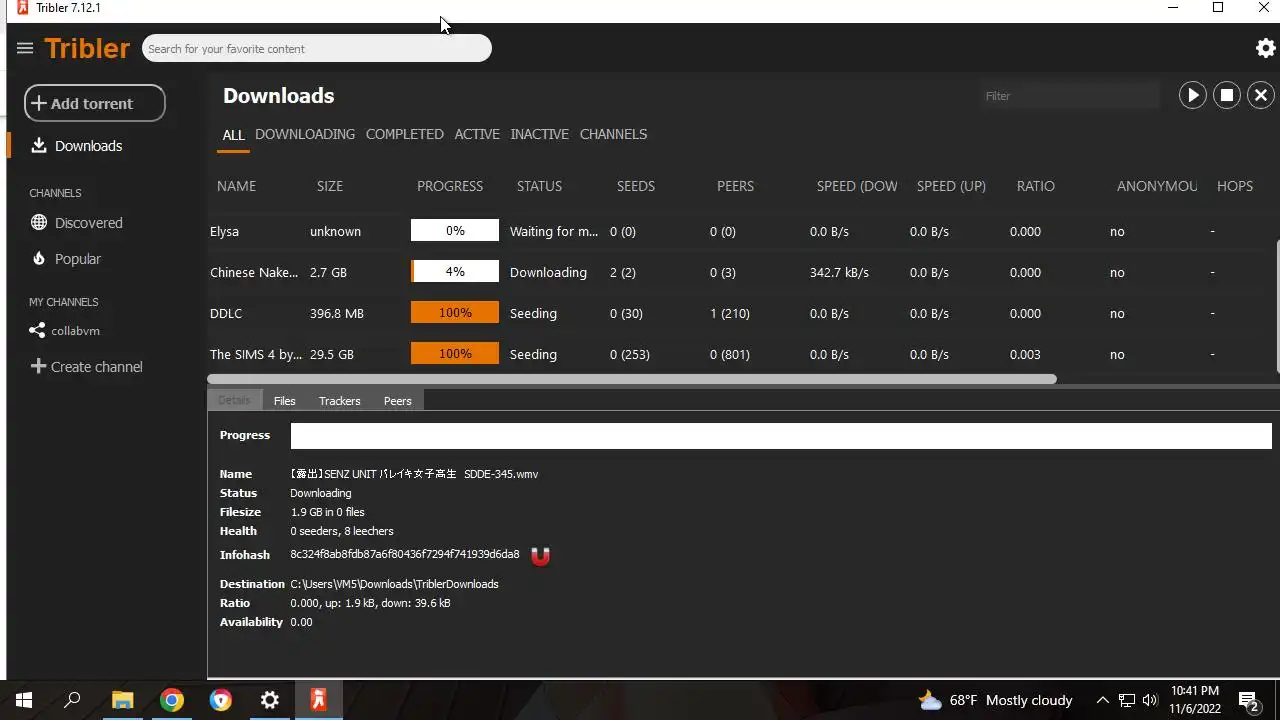This screenshot has width=1280, height=720.
Task: Click the Filter input field
Action: (x=1070, y=96)
